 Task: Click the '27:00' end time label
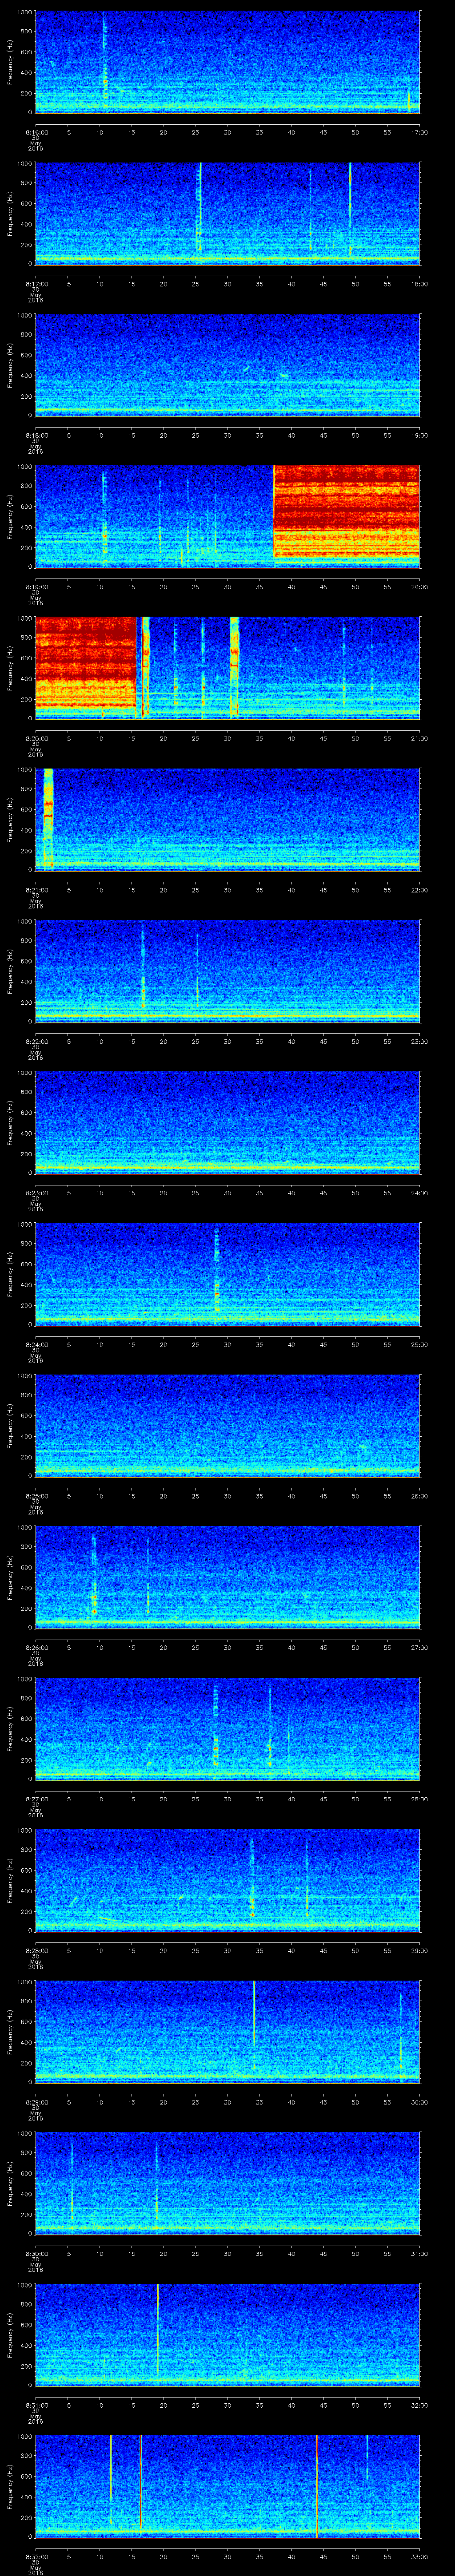(x=420, y=1647)
